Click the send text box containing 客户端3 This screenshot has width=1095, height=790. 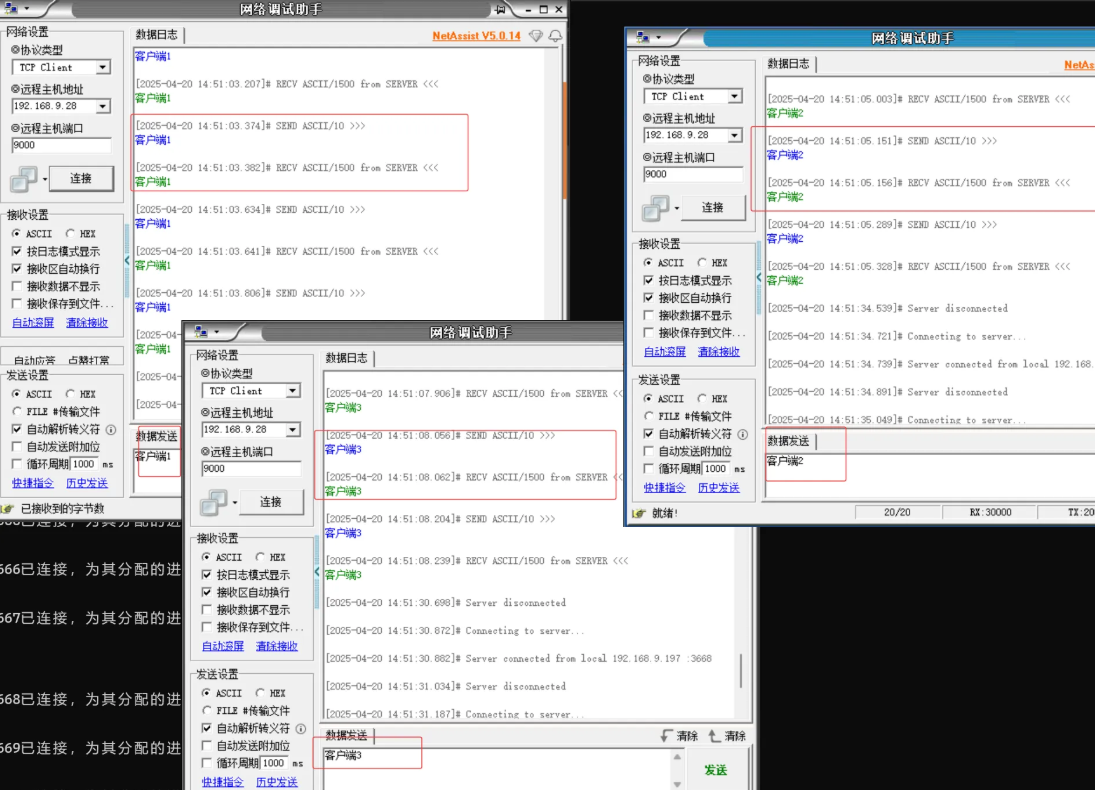click(x=497, y=770)
